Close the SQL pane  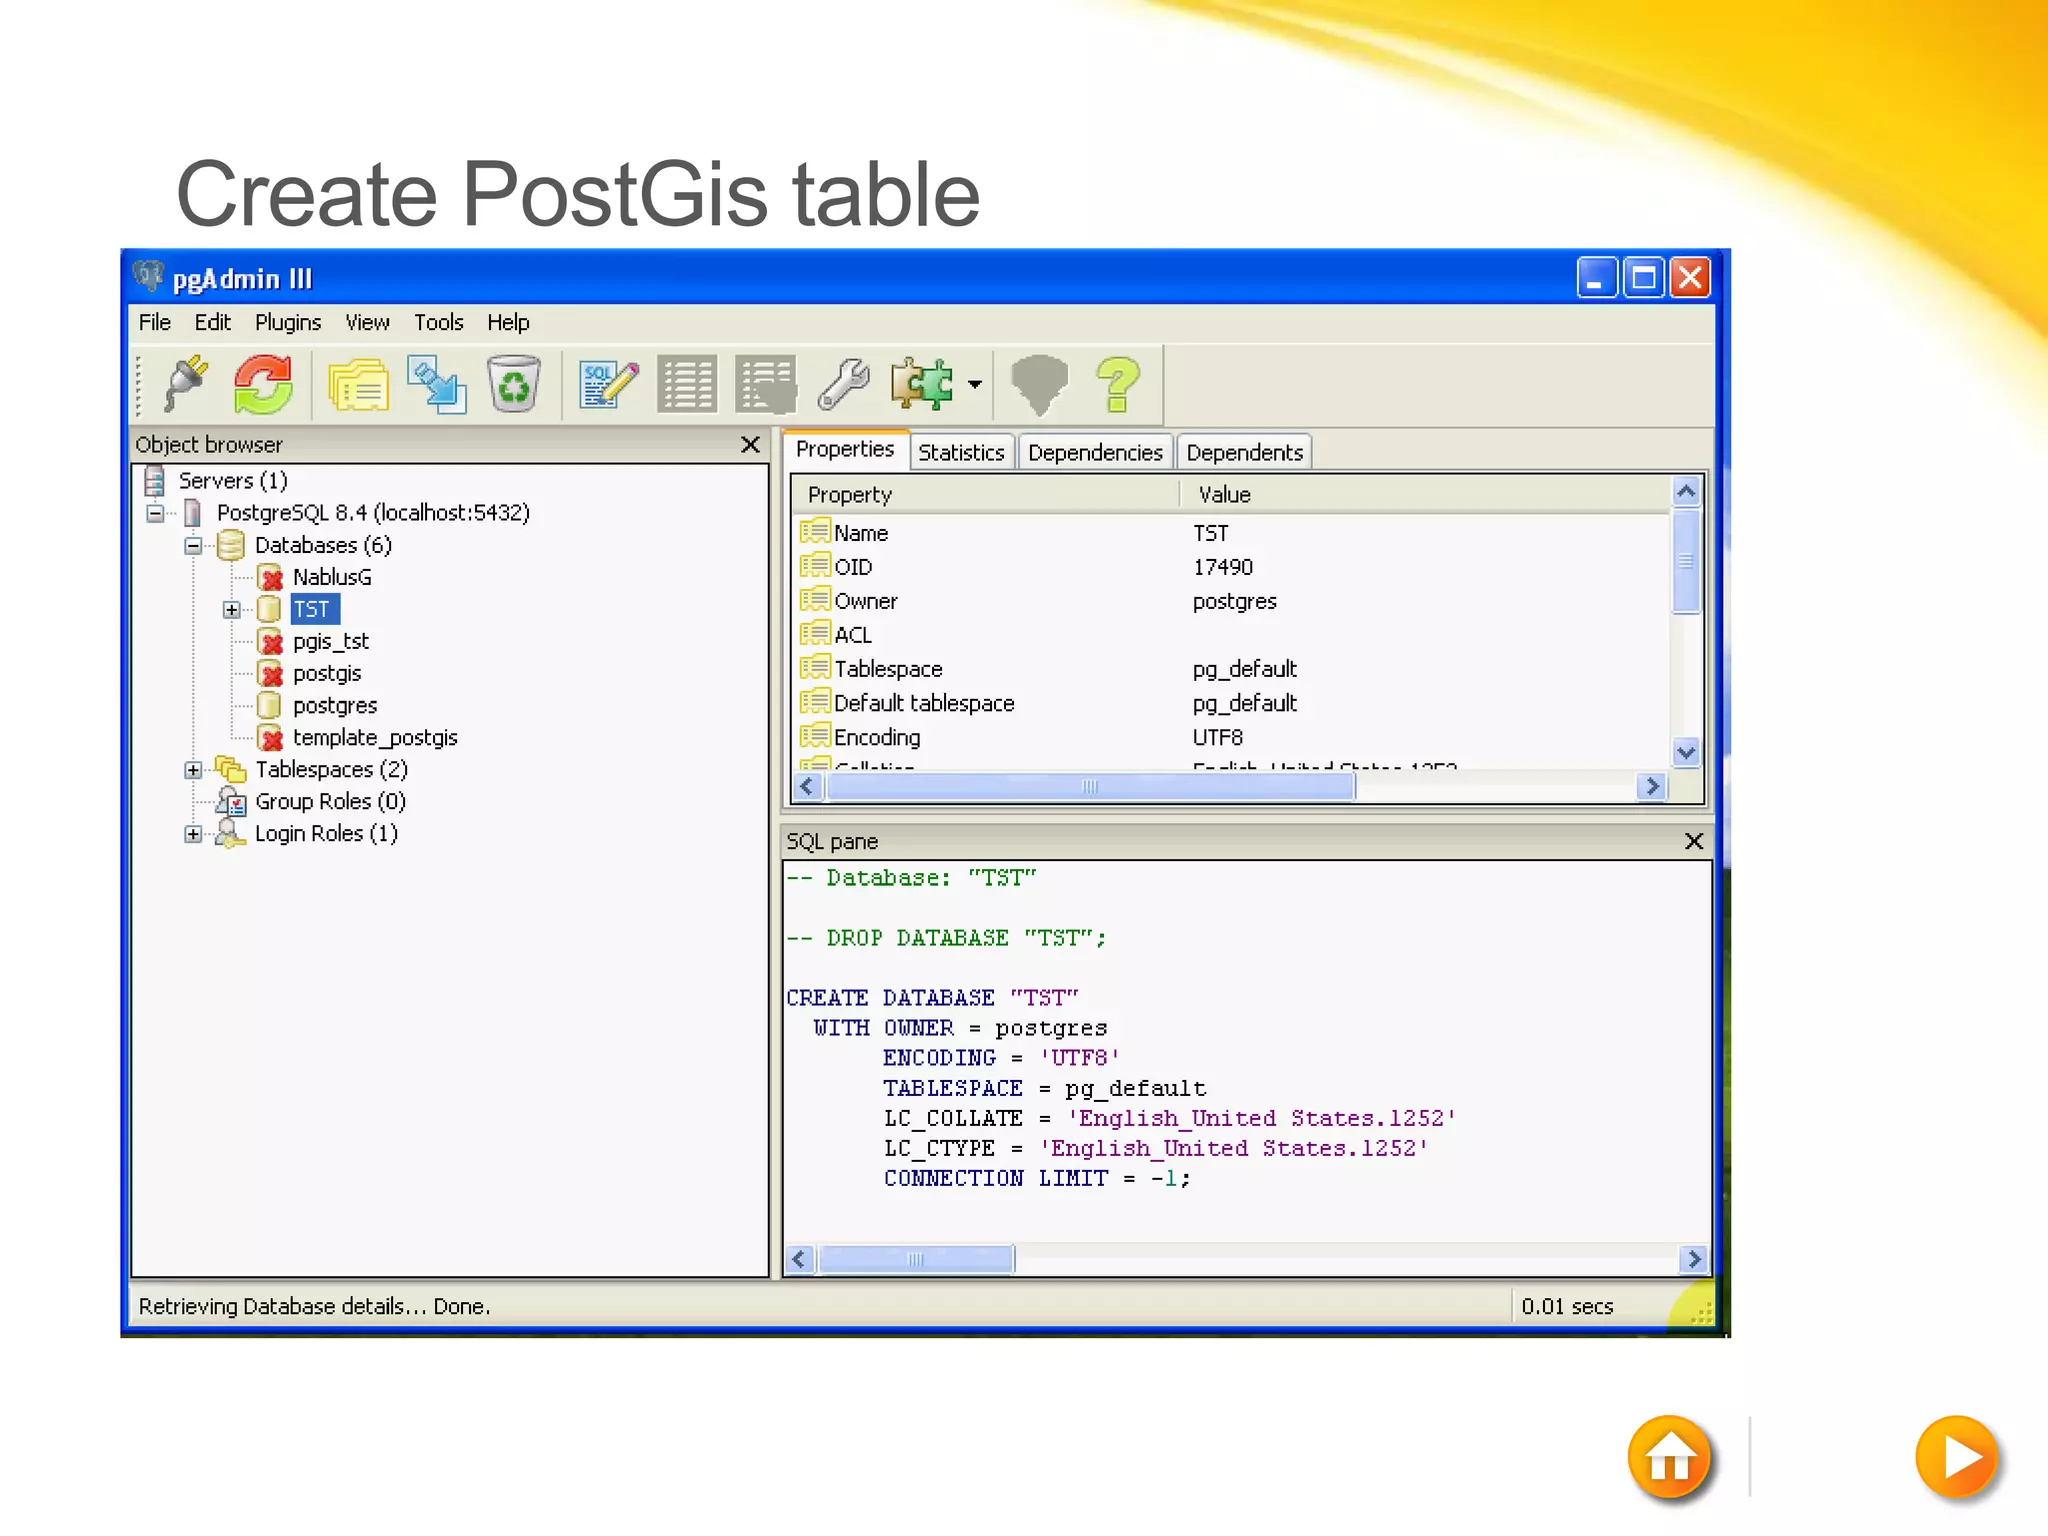[1694, 841]
